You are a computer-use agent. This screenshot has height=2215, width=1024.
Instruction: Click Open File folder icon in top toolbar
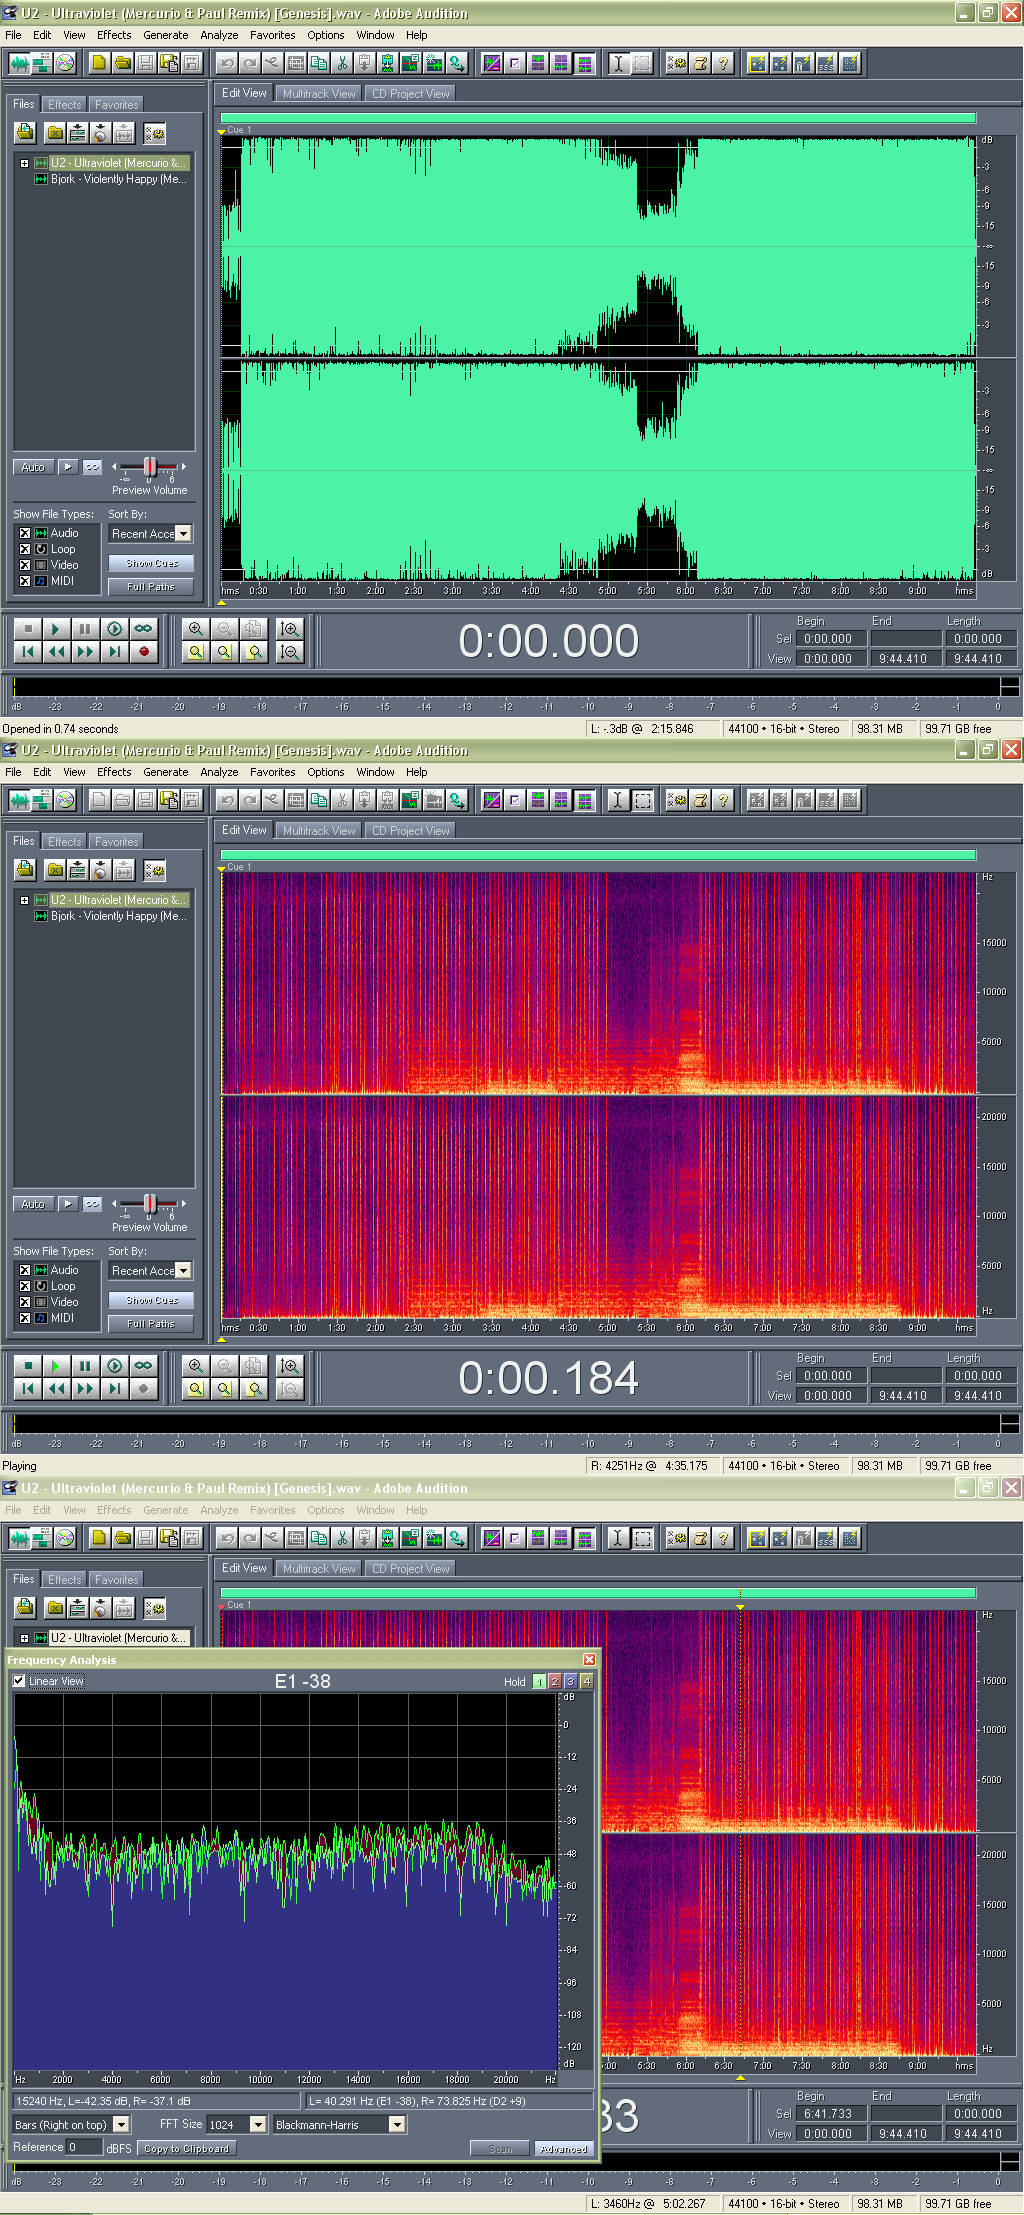click(x=122, y=63)
